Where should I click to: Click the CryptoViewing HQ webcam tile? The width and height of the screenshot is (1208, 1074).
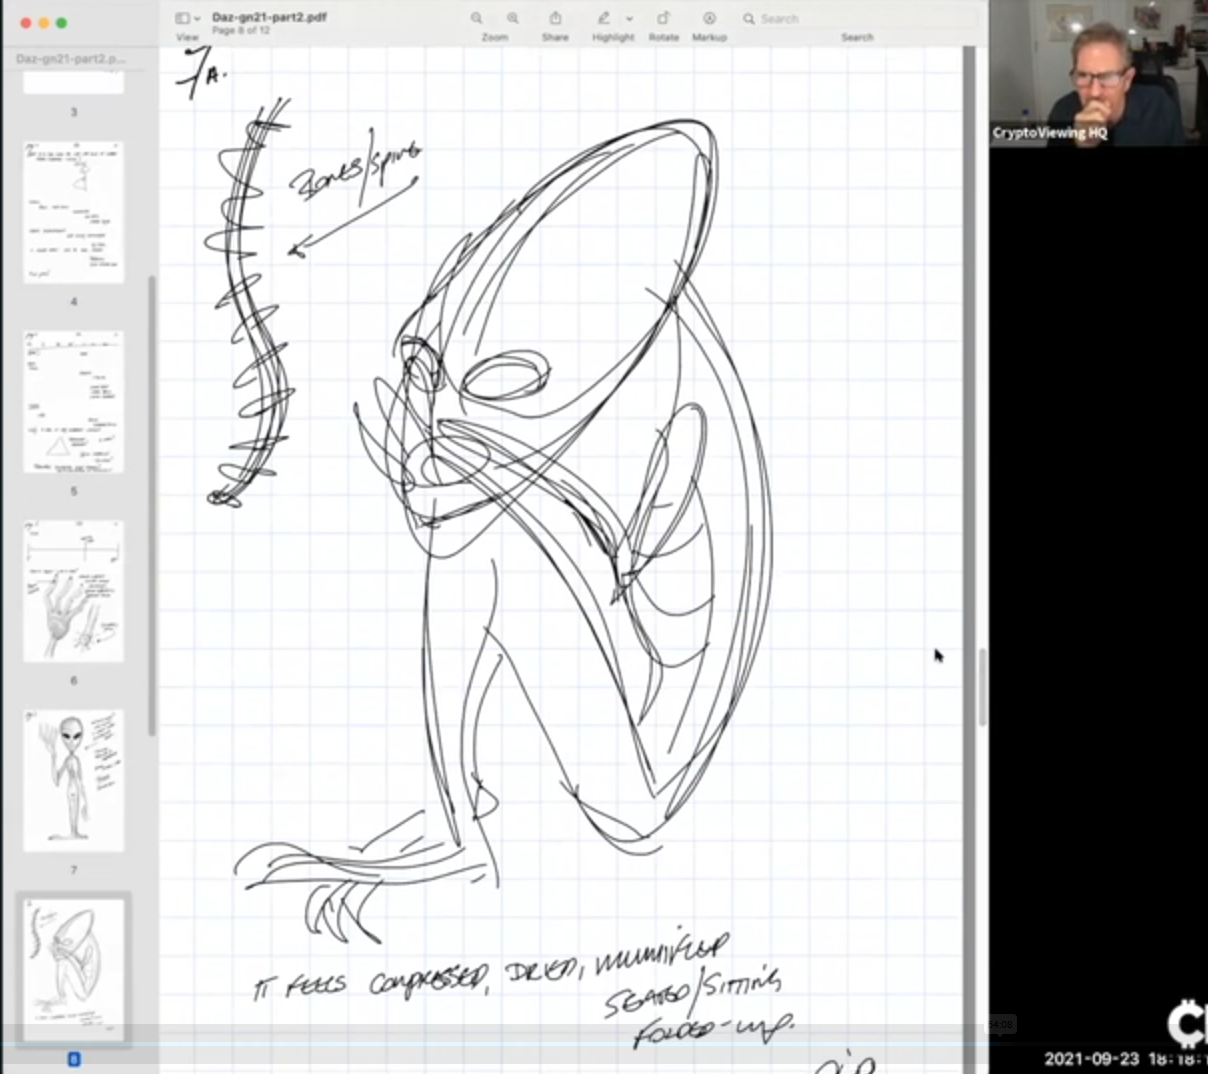pos(1098,73)
